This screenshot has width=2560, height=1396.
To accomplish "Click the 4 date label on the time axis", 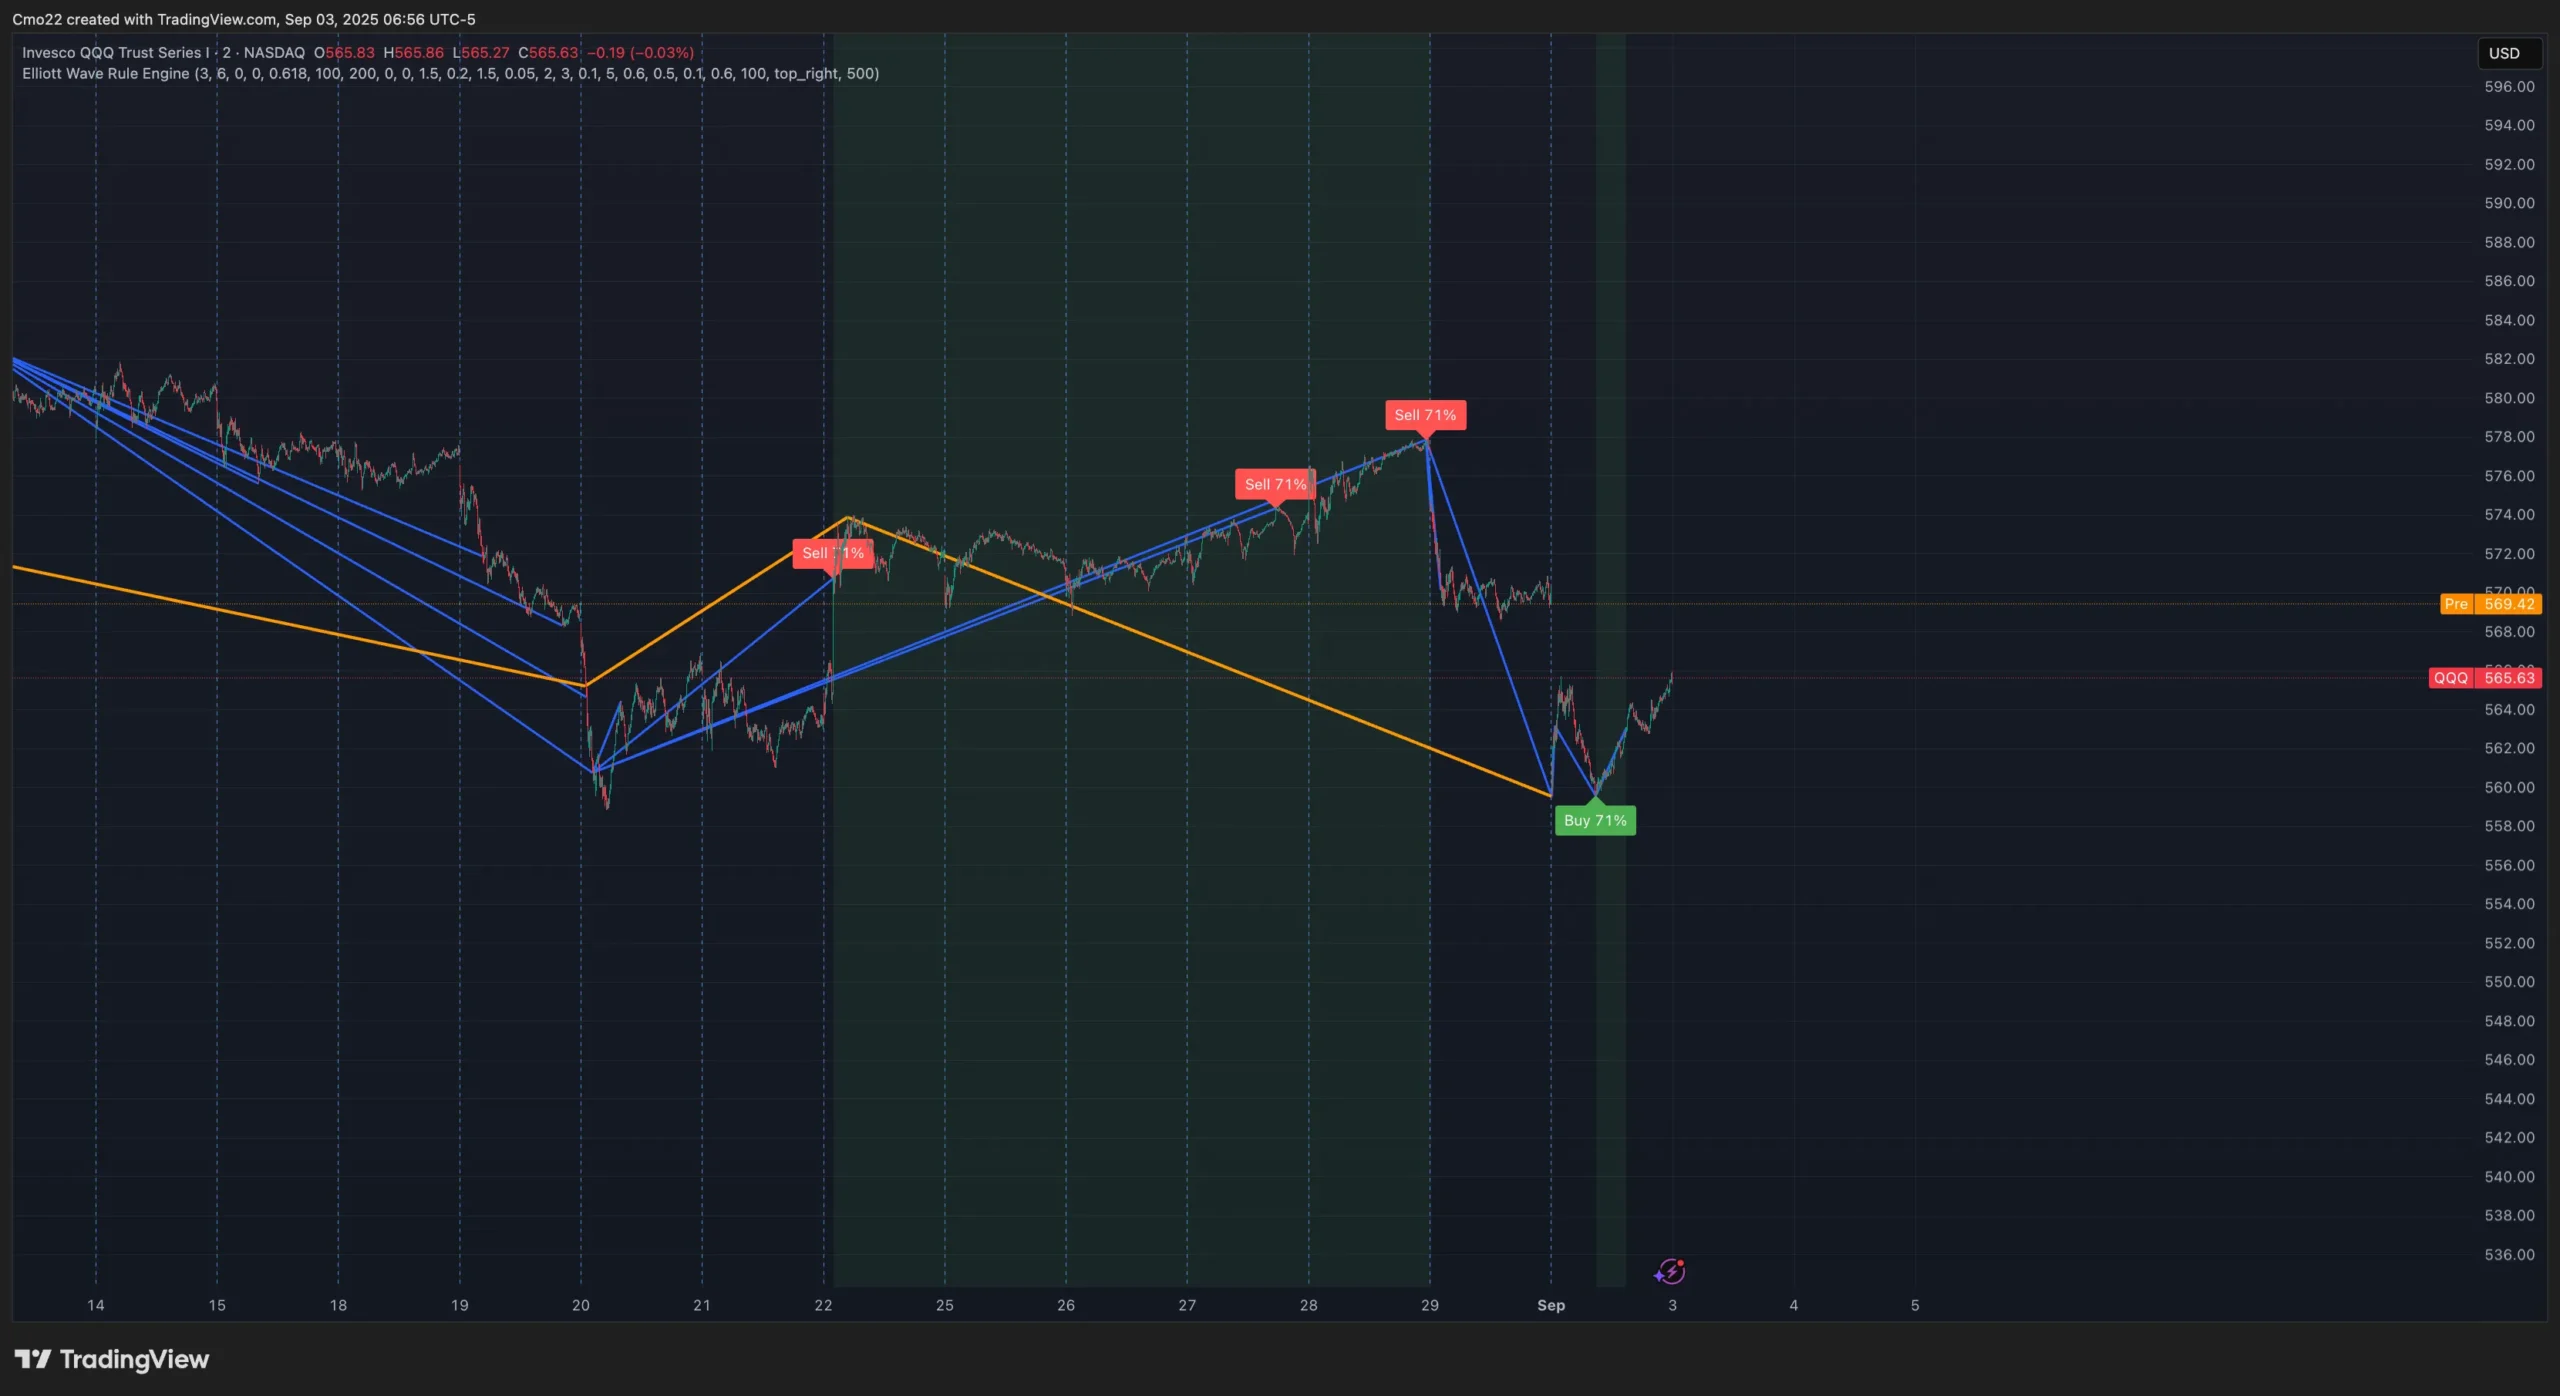I will click(x=1794, y=1305).
